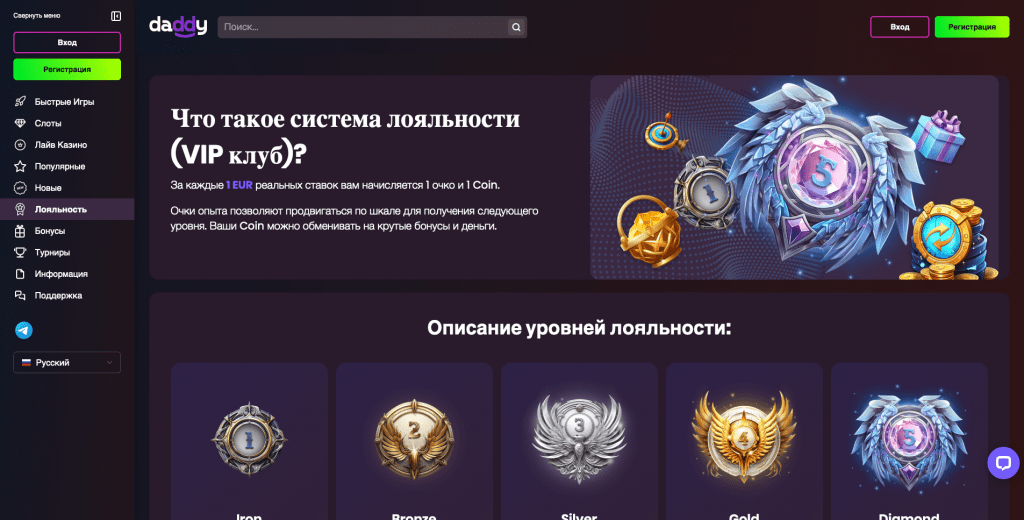The width and height of the screenshot is (1024, 520).
Task: Click the daddy logo
Action: 178,26
